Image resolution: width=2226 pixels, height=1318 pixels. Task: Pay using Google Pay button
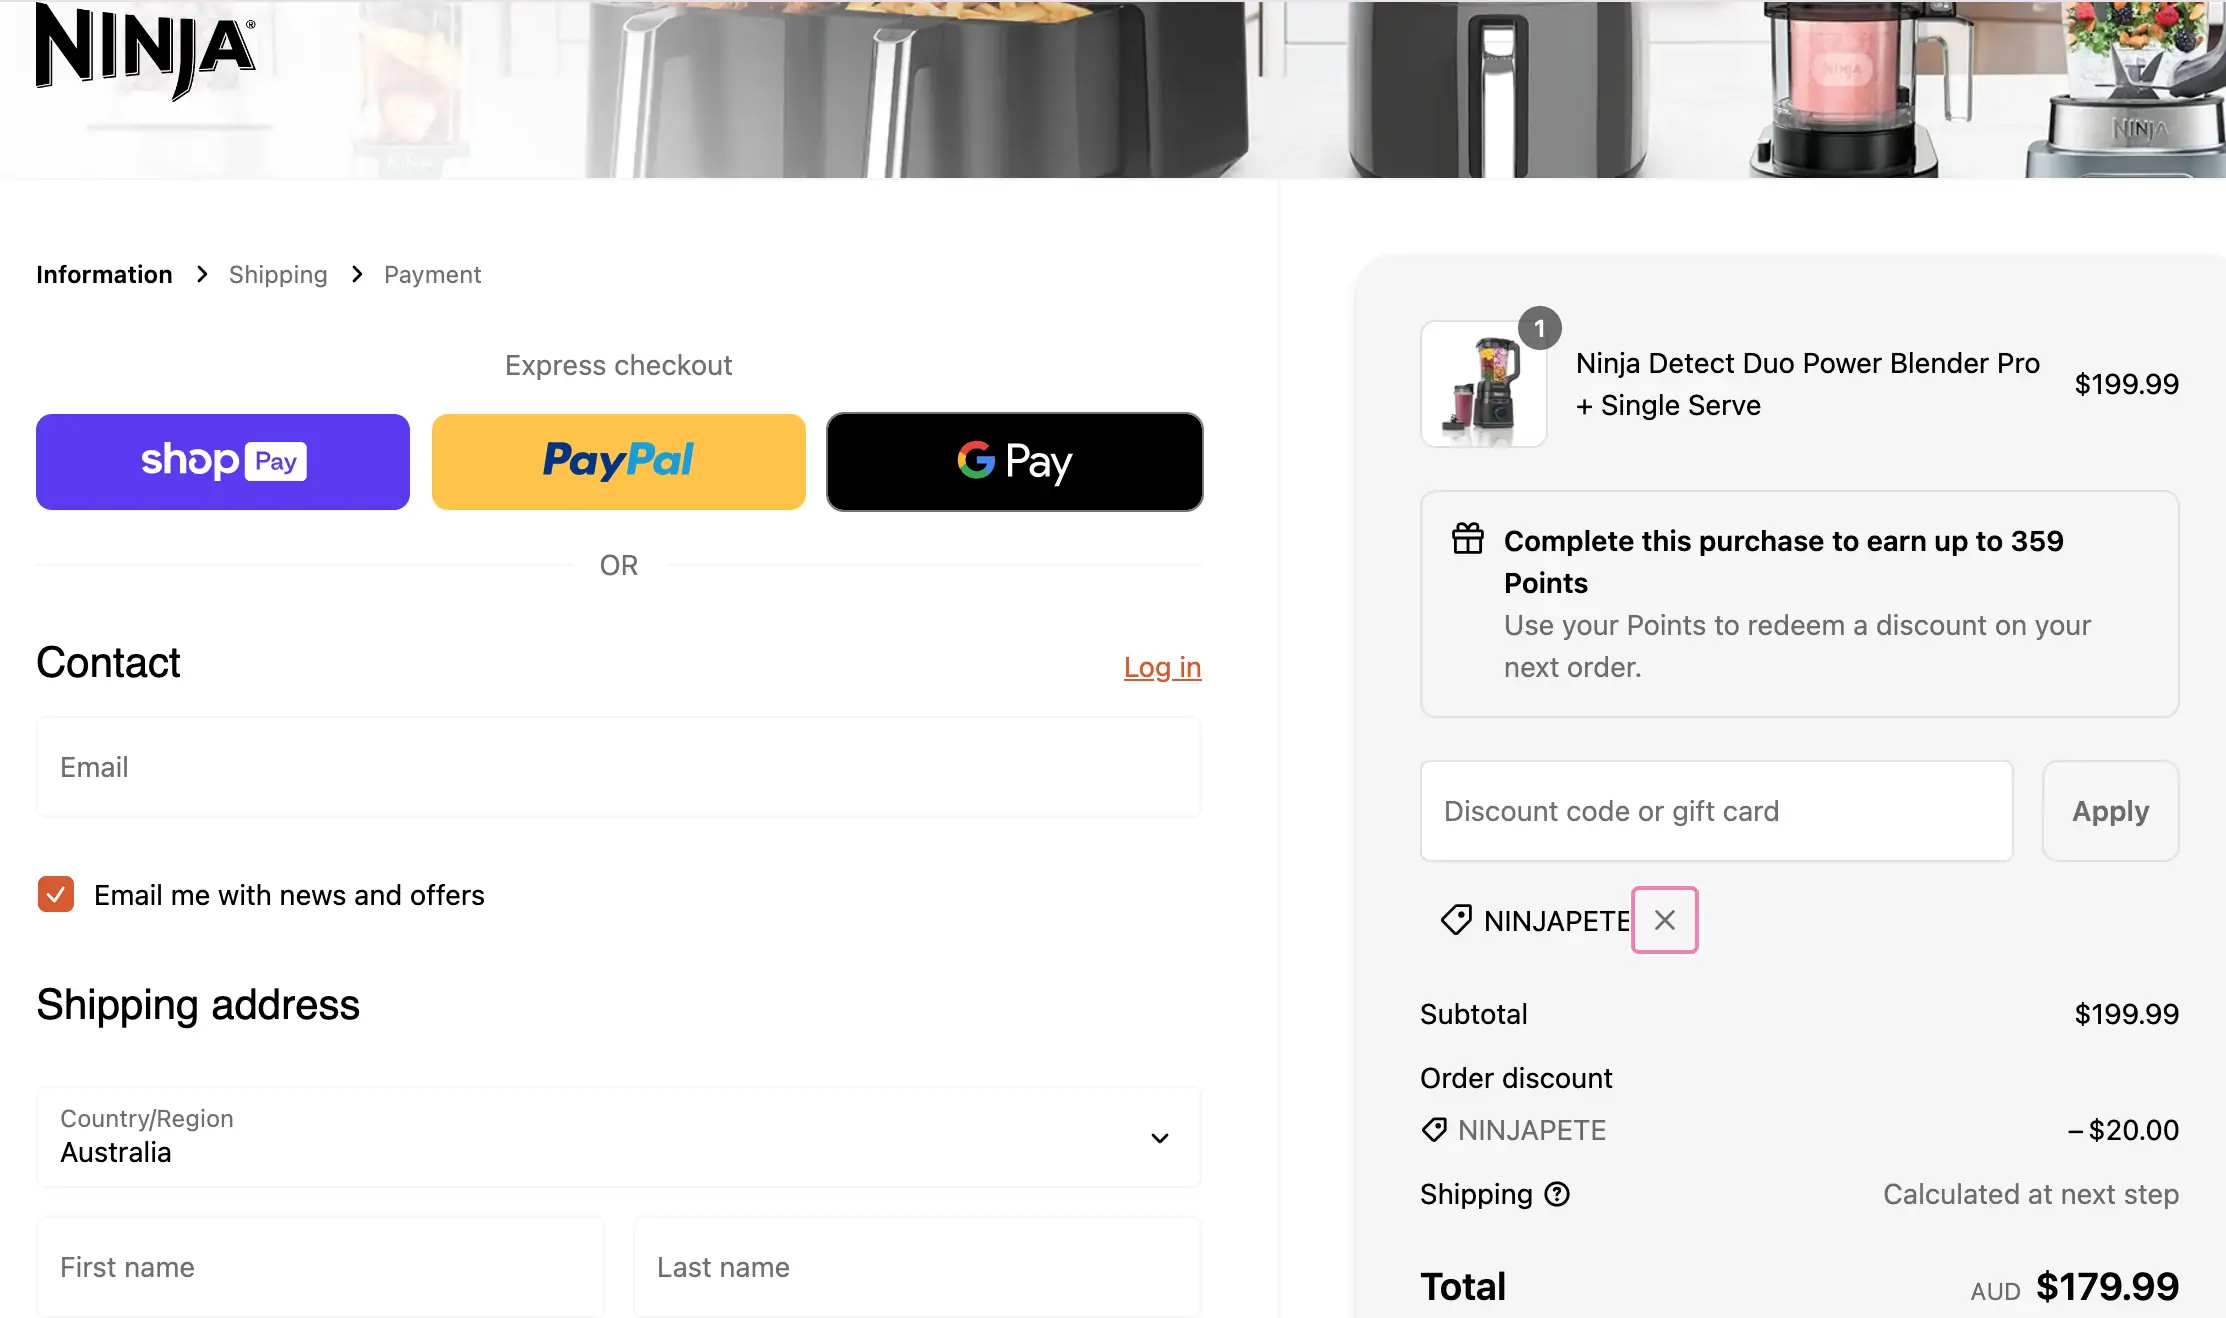pyautogui.click(x=1014, y=462)
